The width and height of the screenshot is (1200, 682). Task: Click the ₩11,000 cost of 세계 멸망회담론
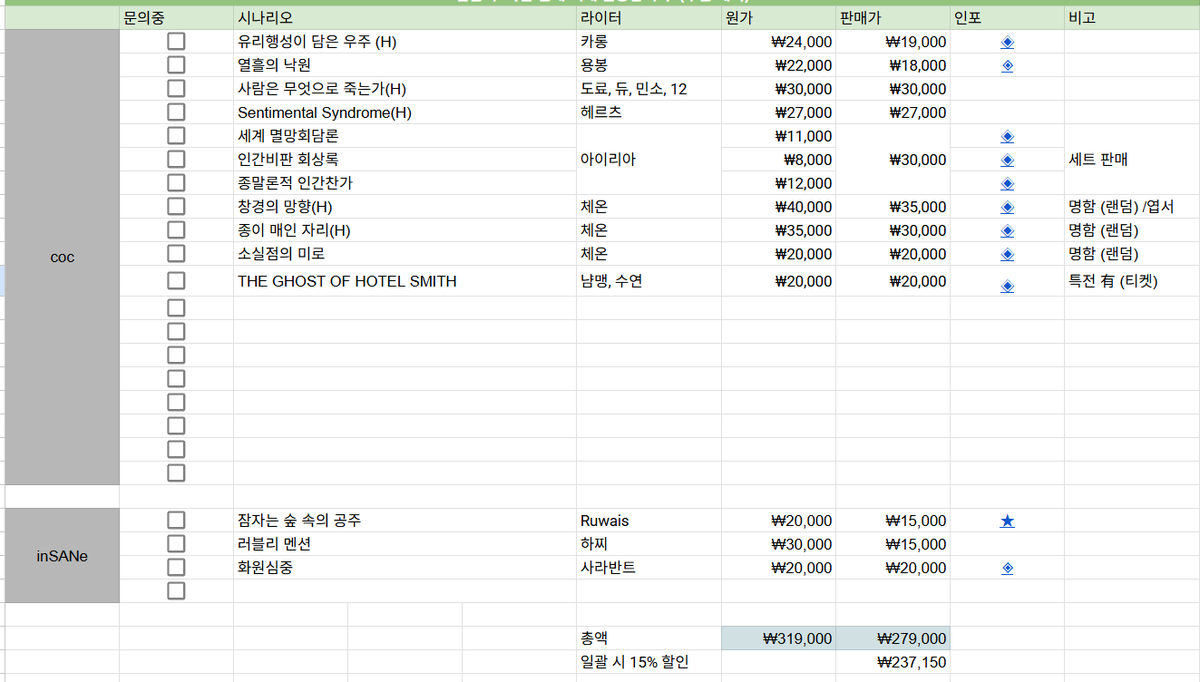click(778, 136)
